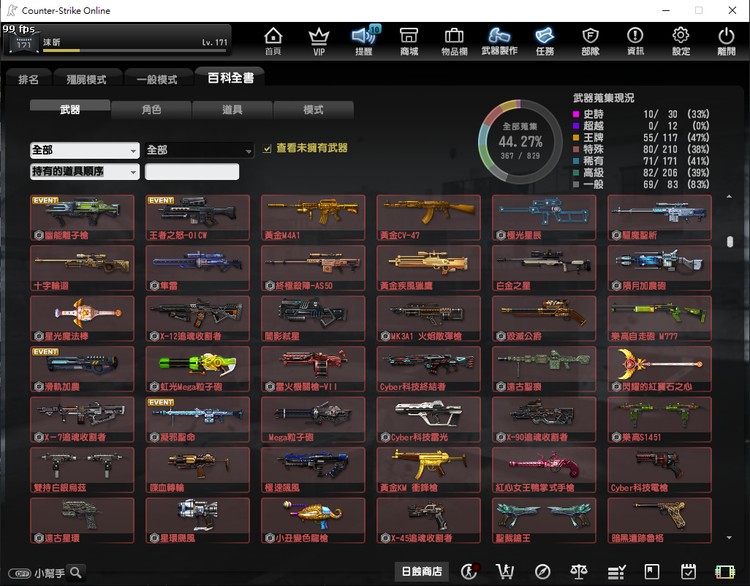
Task: Click the orange 王牌 color swatch
Action: 576,137
